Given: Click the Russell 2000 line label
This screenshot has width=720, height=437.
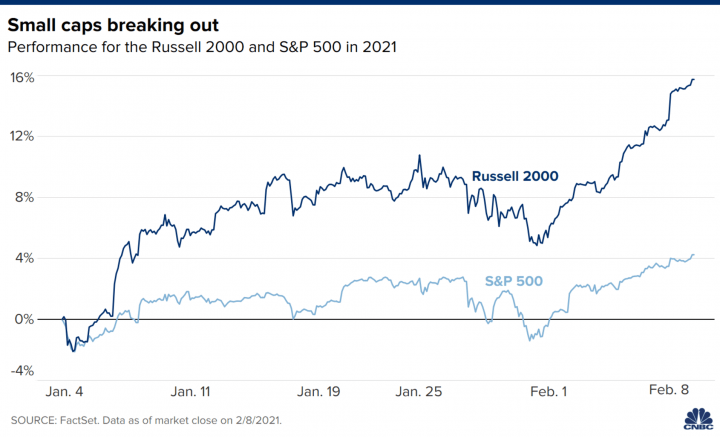Looking at the screenshot, I should [x=515, y=177].
